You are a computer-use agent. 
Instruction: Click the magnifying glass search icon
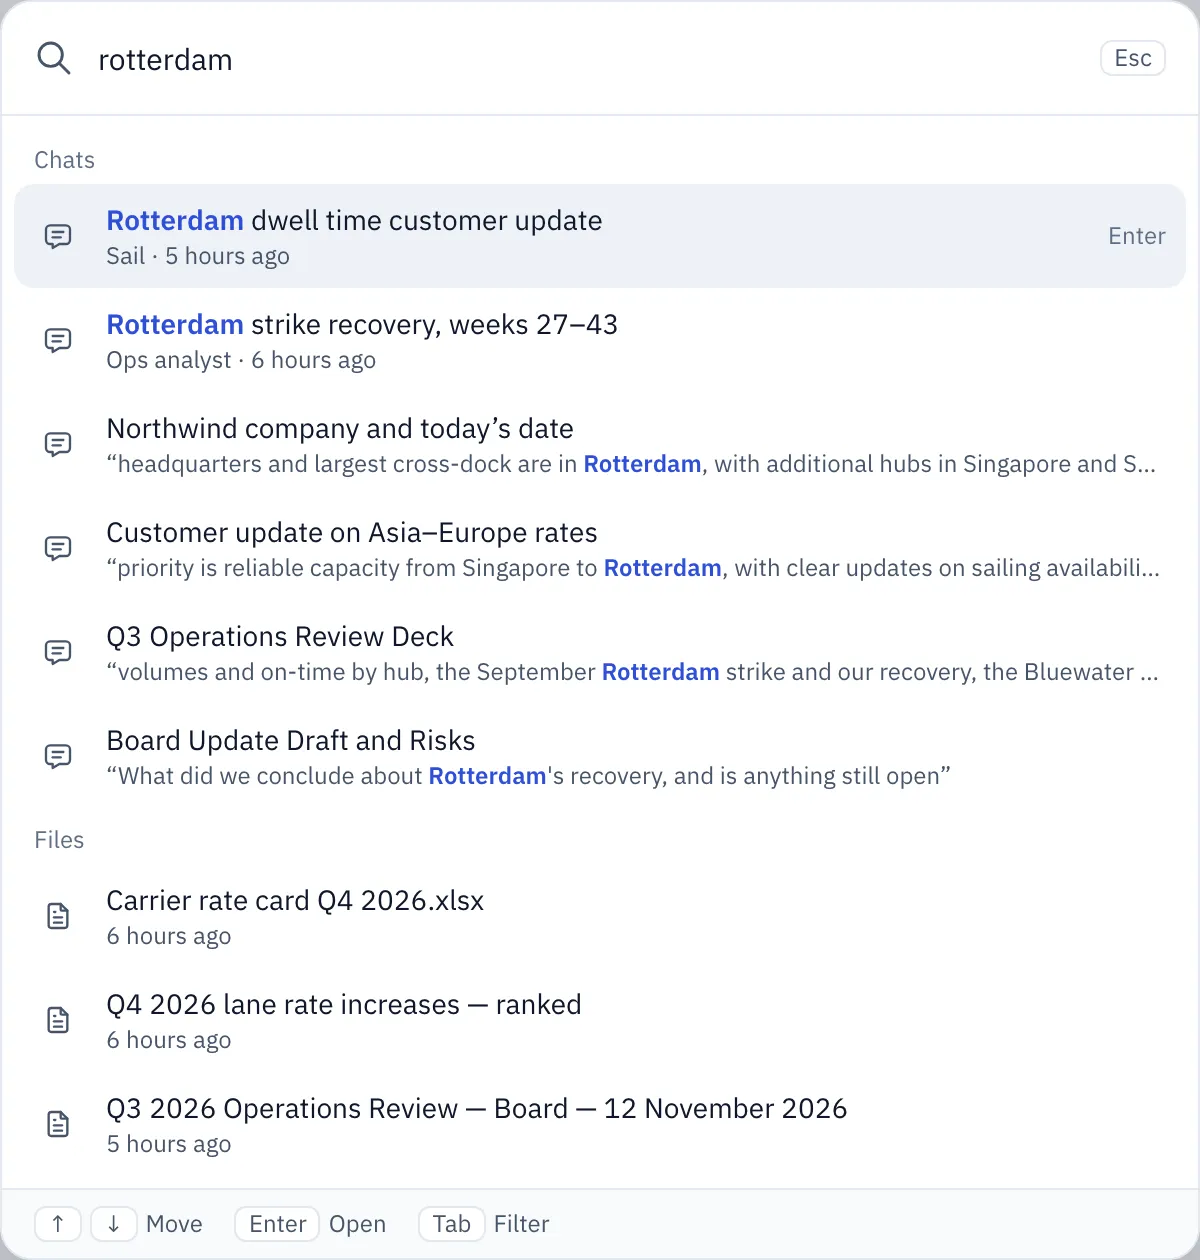(54, 59)
